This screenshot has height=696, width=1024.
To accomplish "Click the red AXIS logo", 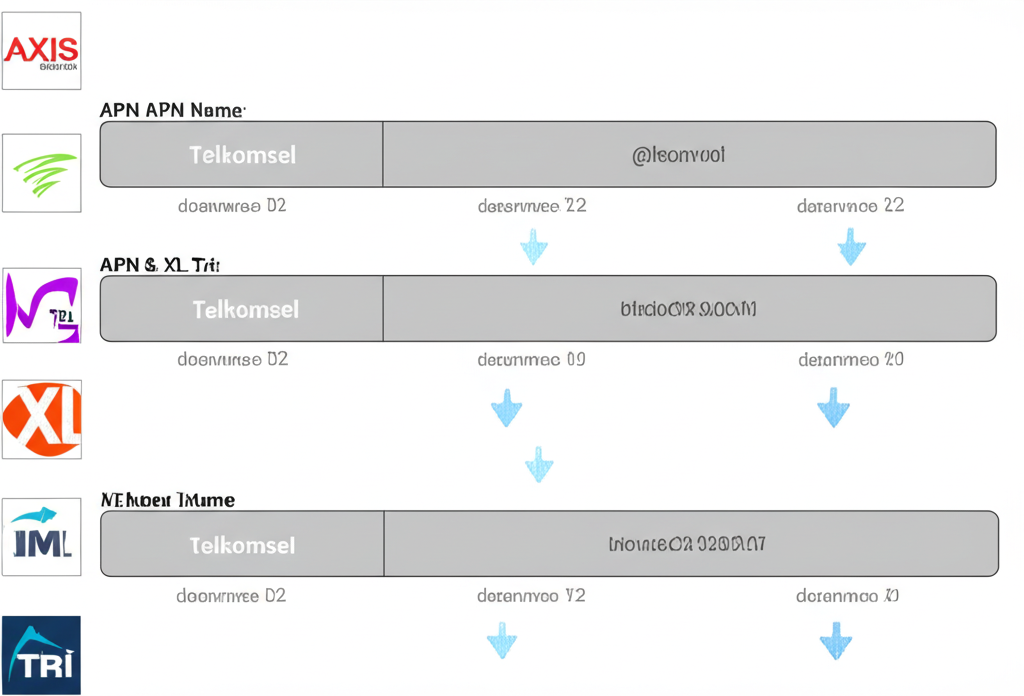I will tap(41, 50).
